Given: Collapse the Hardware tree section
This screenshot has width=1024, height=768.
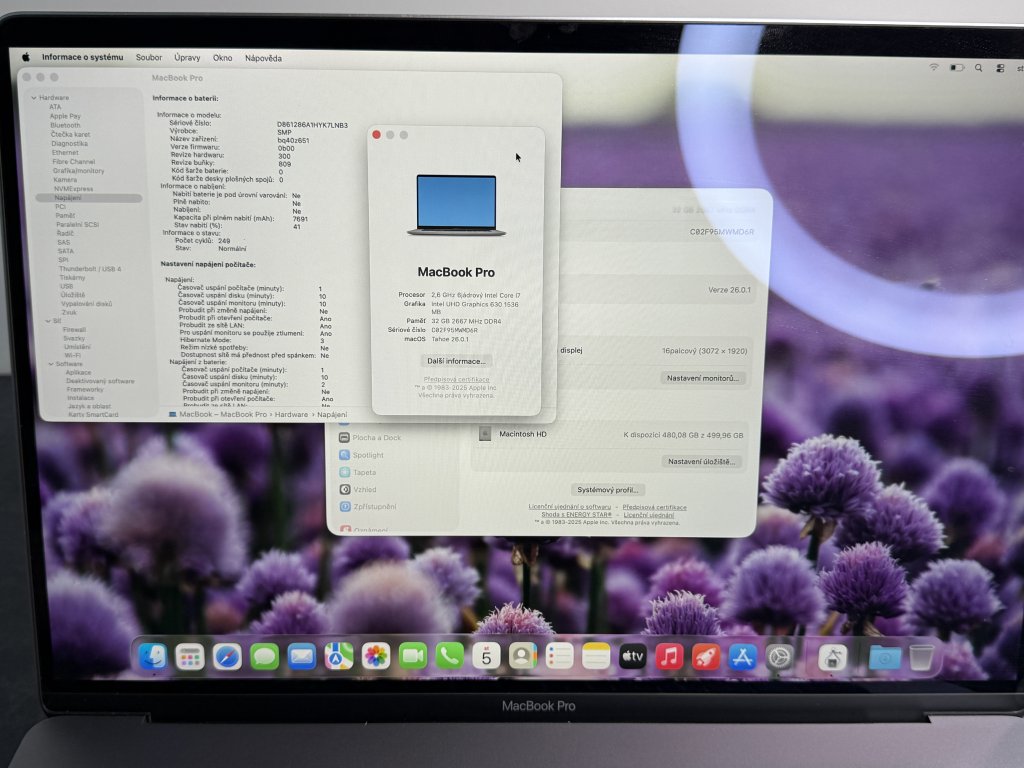Looking at the screenshot, I should pyautogui.click(x=33, y=98).
